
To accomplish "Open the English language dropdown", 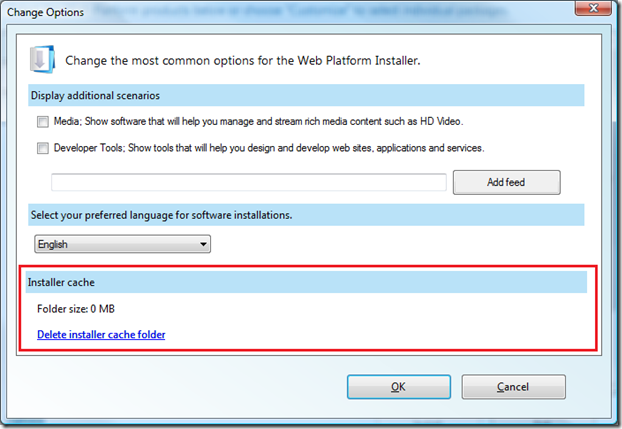I will click(x=123, y=244).
